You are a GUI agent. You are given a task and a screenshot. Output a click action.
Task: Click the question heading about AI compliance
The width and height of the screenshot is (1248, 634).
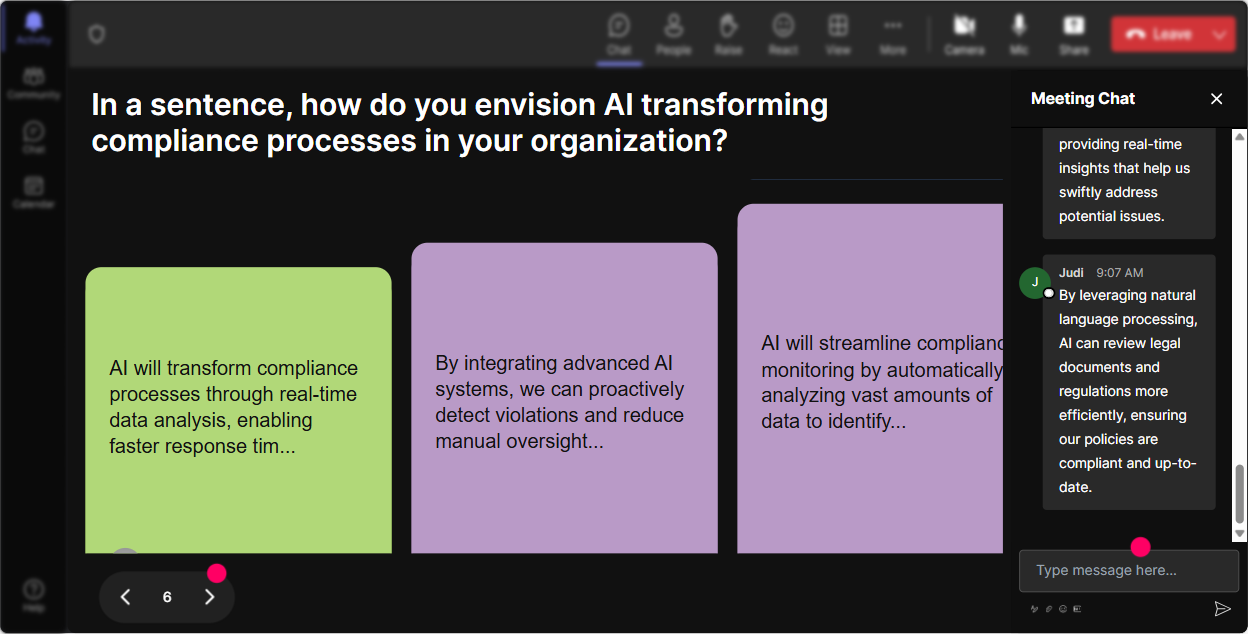(460, 122)
